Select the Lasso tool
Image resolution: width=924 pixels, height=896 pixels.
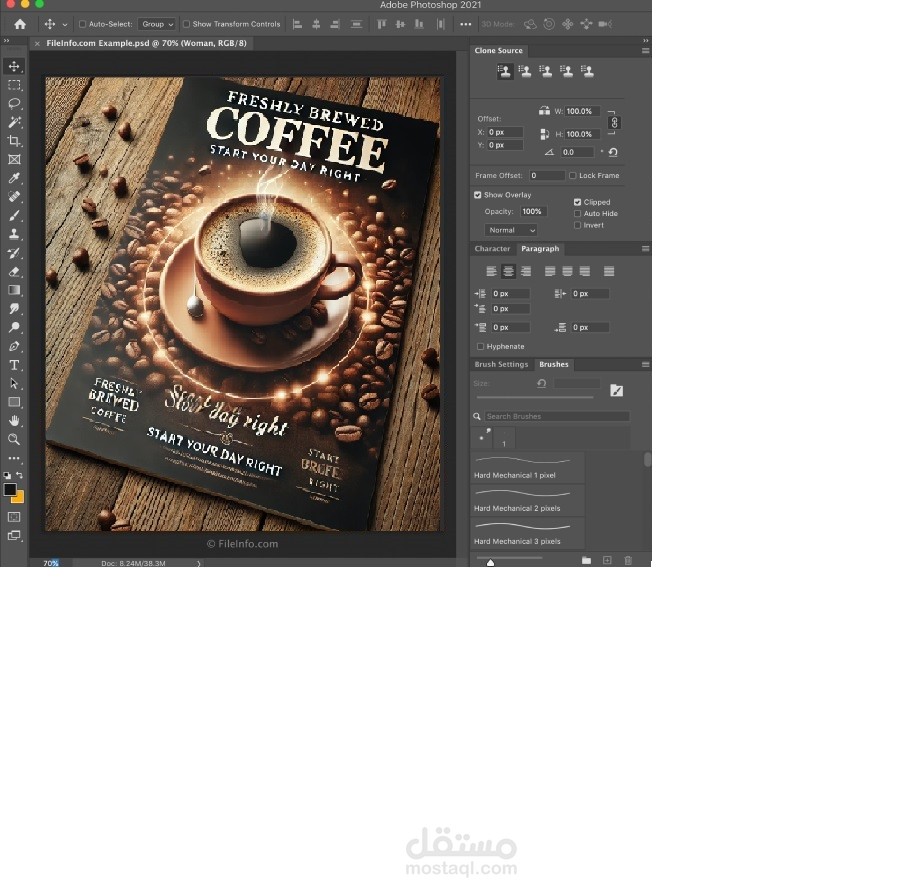[14, 104]
